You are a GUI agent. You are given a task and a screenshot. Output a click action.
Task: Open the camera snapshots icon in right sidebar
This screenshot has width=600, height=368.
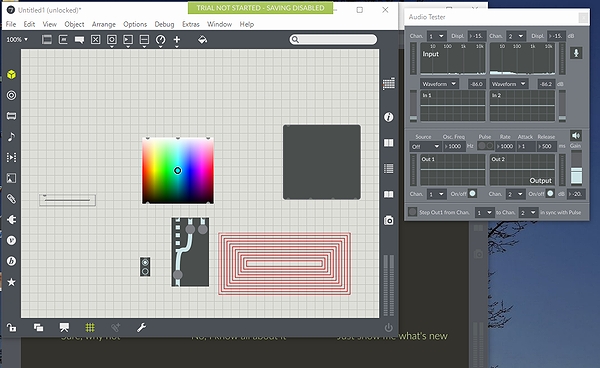(x=389, y=220)
